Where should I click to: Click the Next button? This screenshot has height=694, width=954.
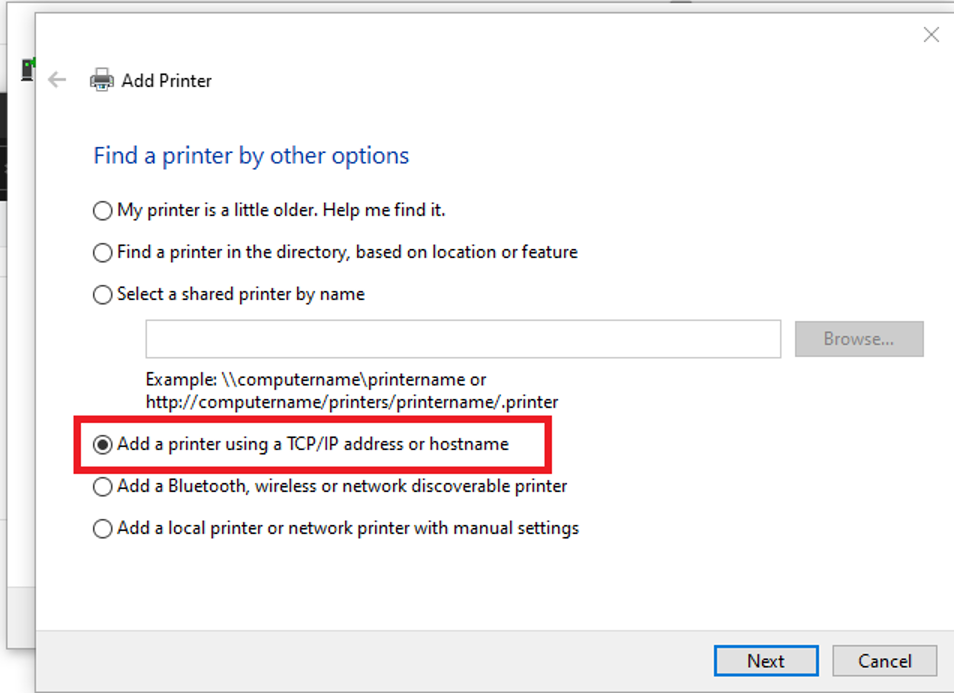766,661
